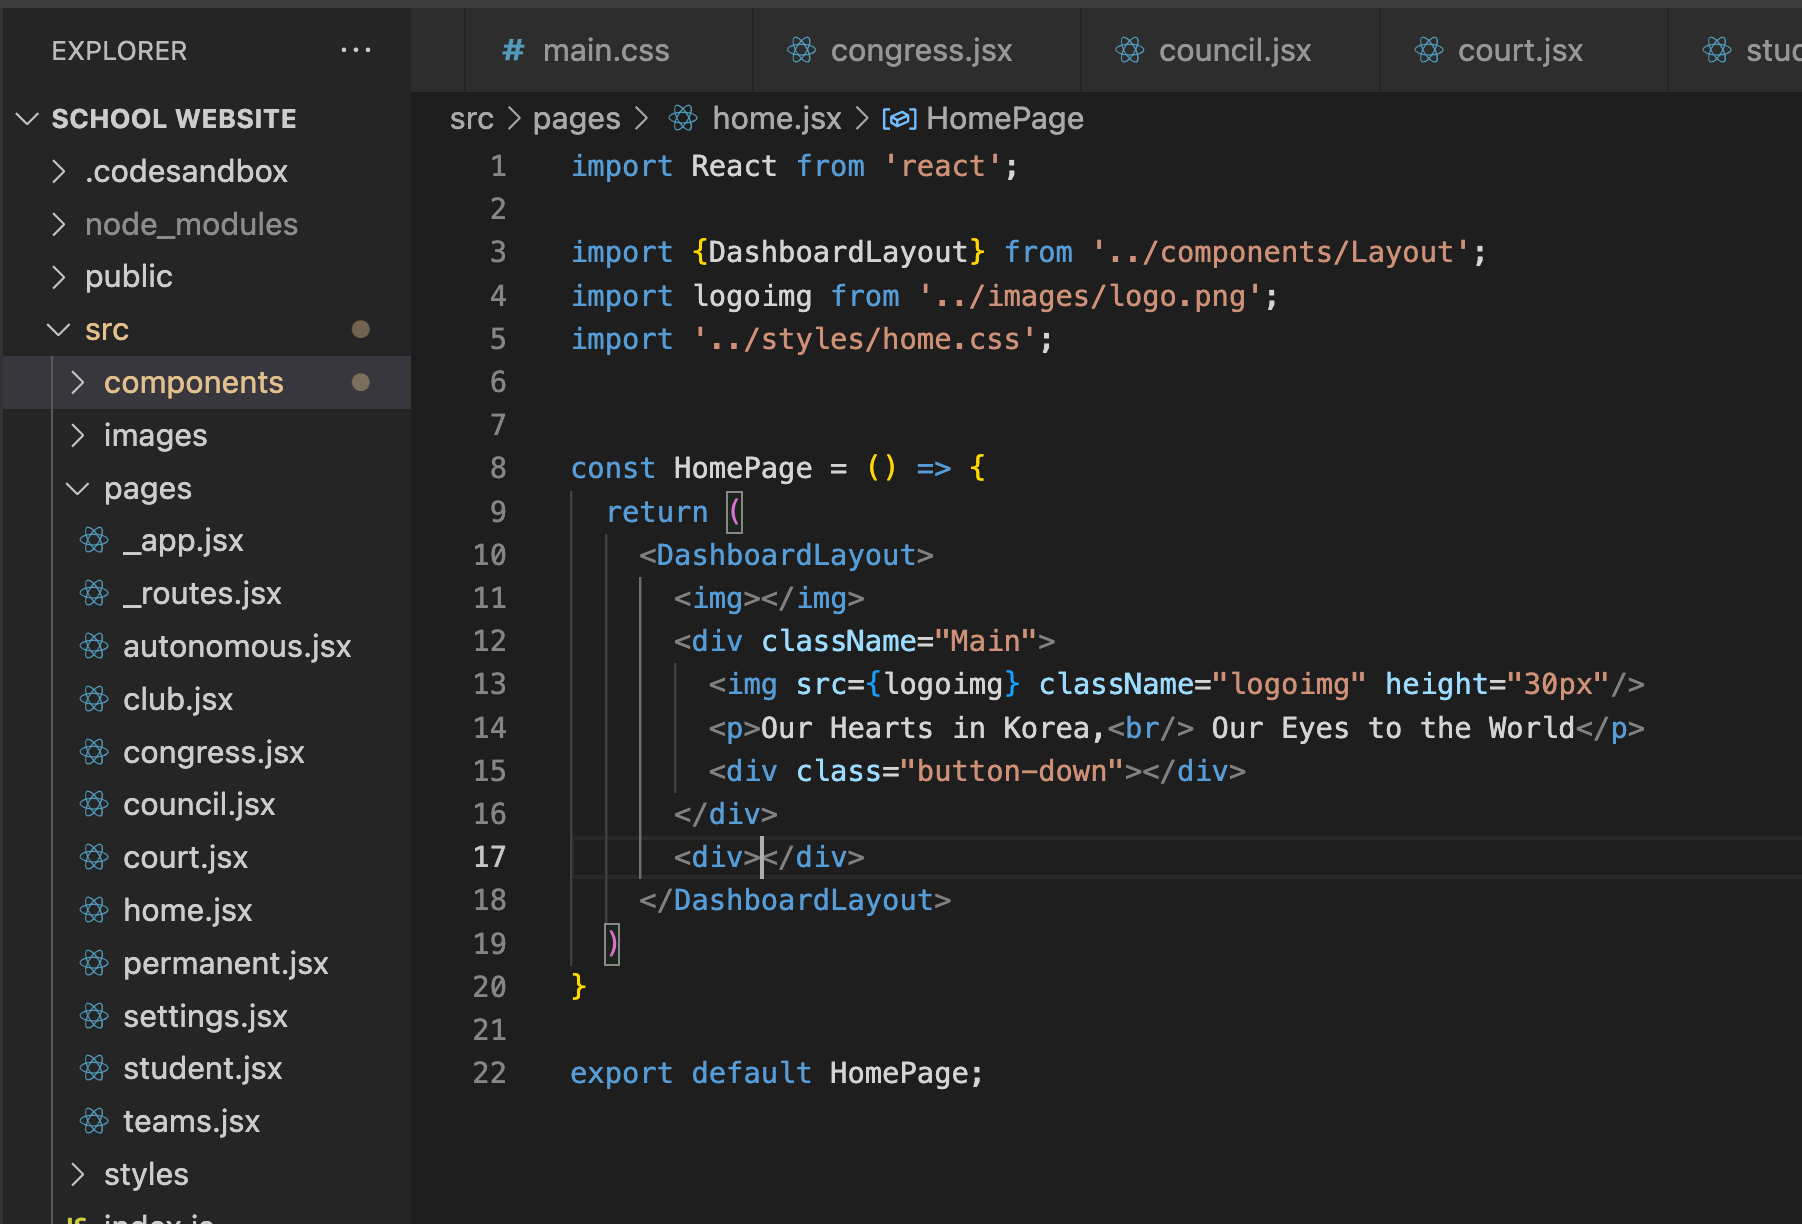Image resolution: width=1802 pixels, height=1224 pixels.
Task: Expand the node_modules folder
Action: [59, 224]
